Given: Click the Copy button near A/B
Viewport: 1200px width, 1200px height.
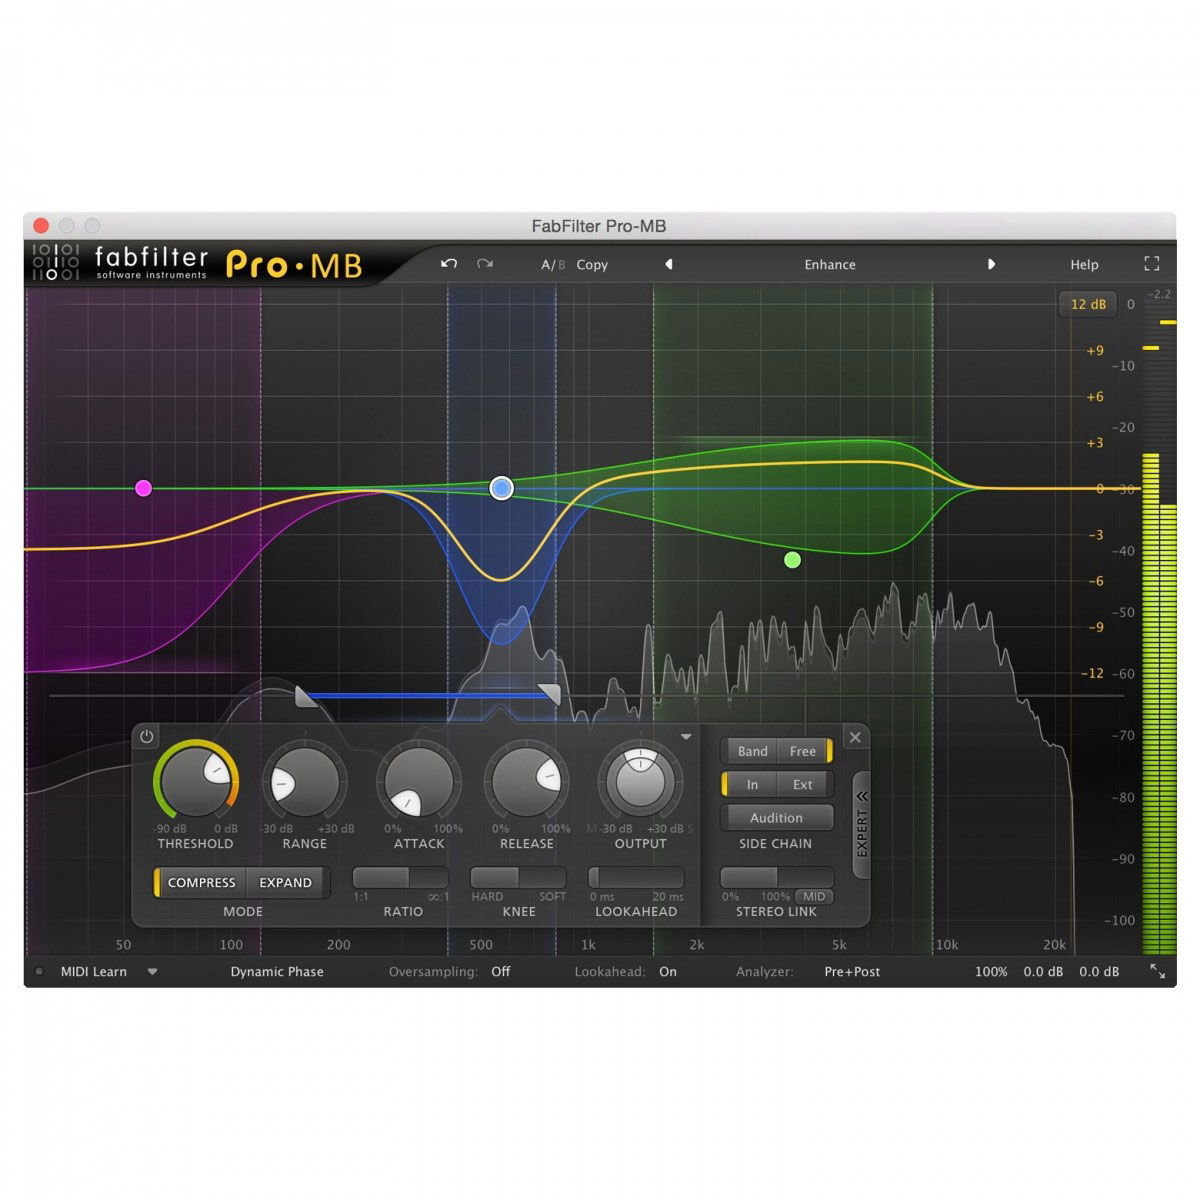Looking at the screenshot, I should 592,264.
